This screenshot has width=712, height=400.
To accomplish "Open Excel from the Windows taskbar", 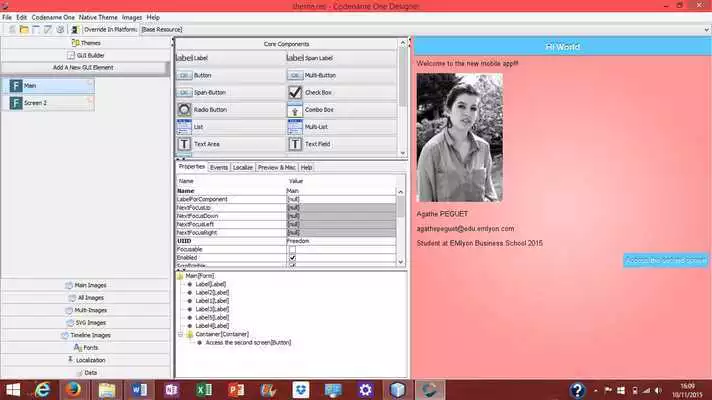I will (x=201, y=389).
